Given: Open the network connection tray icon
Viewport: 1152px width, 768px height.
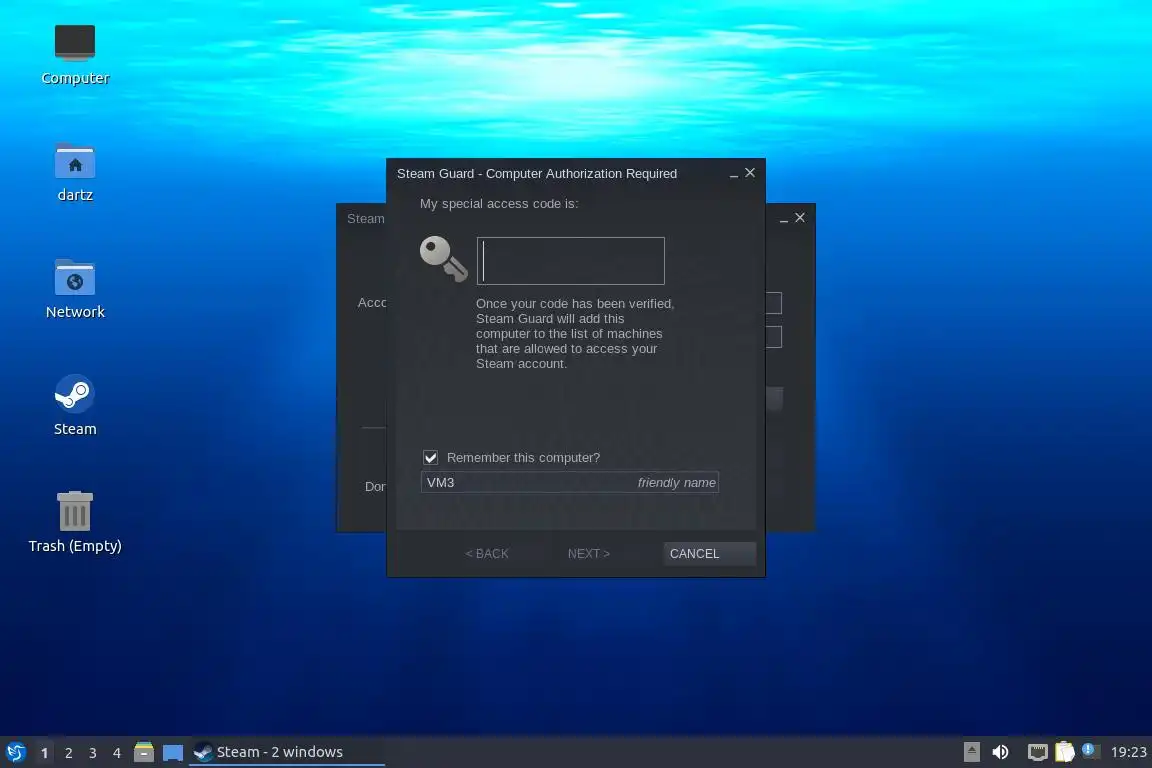Looking at the screenshot, I should pos(1037,752).
